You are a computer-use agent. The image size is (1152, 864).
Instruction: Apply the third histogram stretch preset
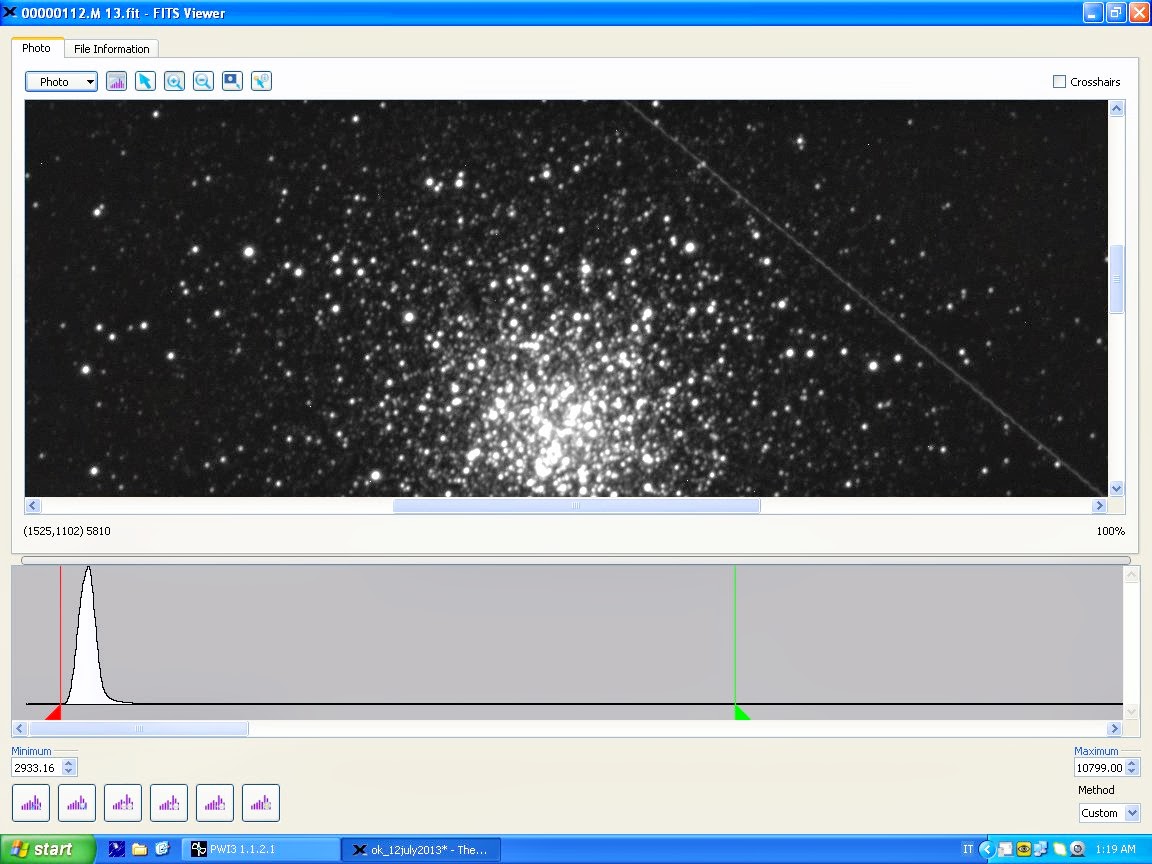[x=122, y=802]
